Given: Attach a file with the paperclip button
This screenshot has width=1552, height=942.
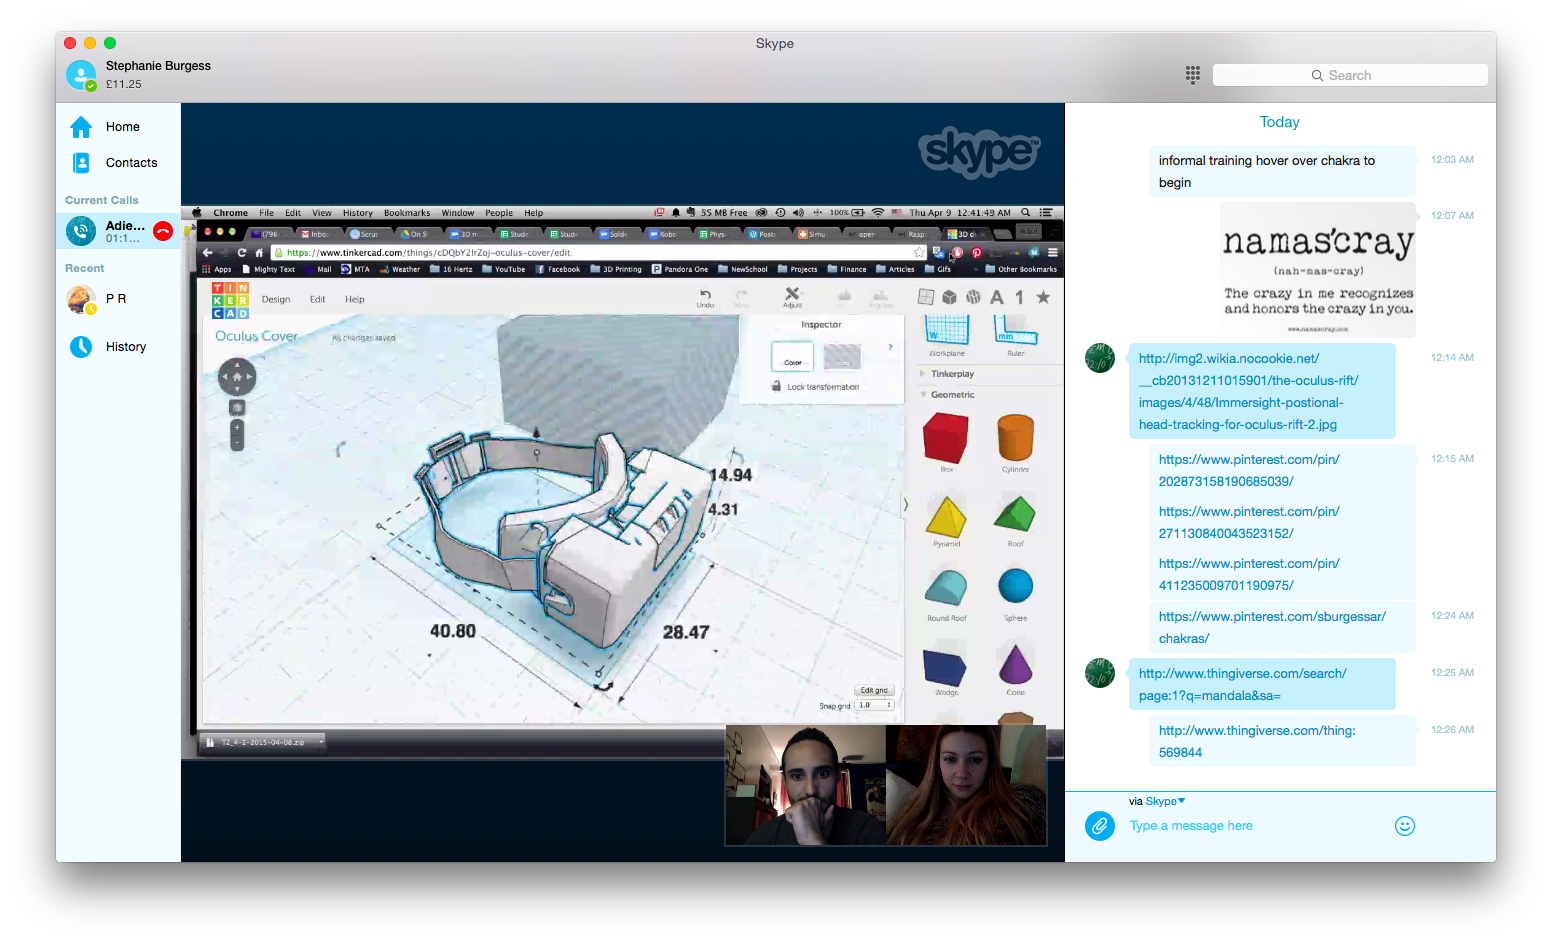Looking at the screenshot, I should click(x=1100, y=826).
